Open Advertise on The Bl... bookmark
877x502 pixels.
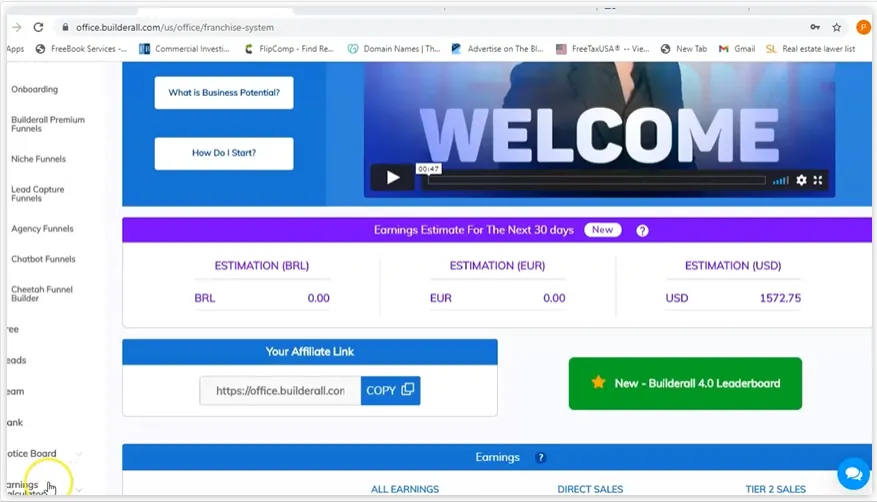click(x=498, y=49)
